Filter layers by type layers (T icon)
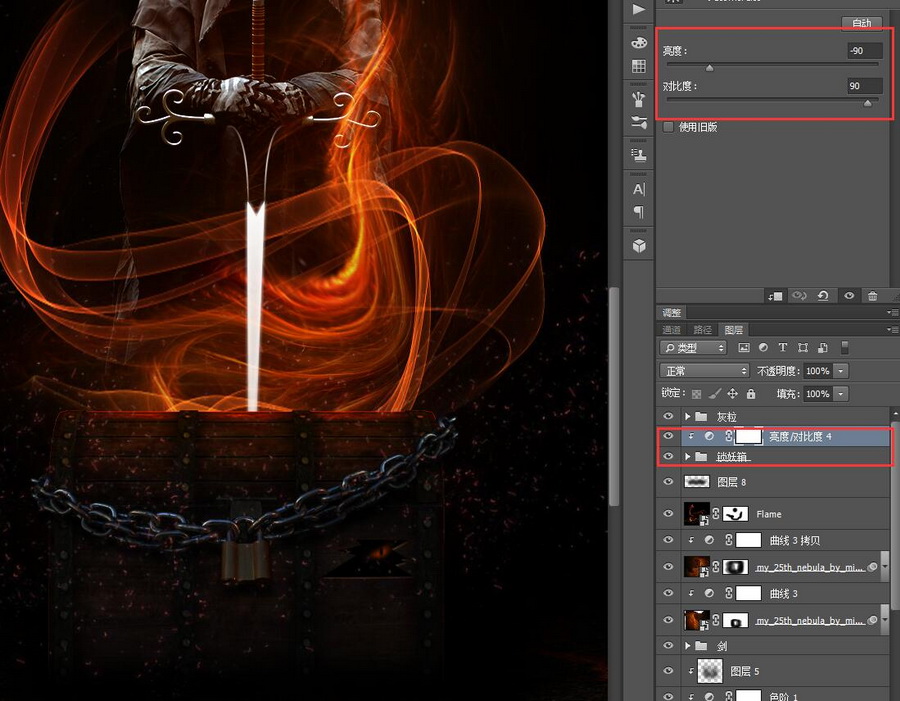 [x=782, y=348]
